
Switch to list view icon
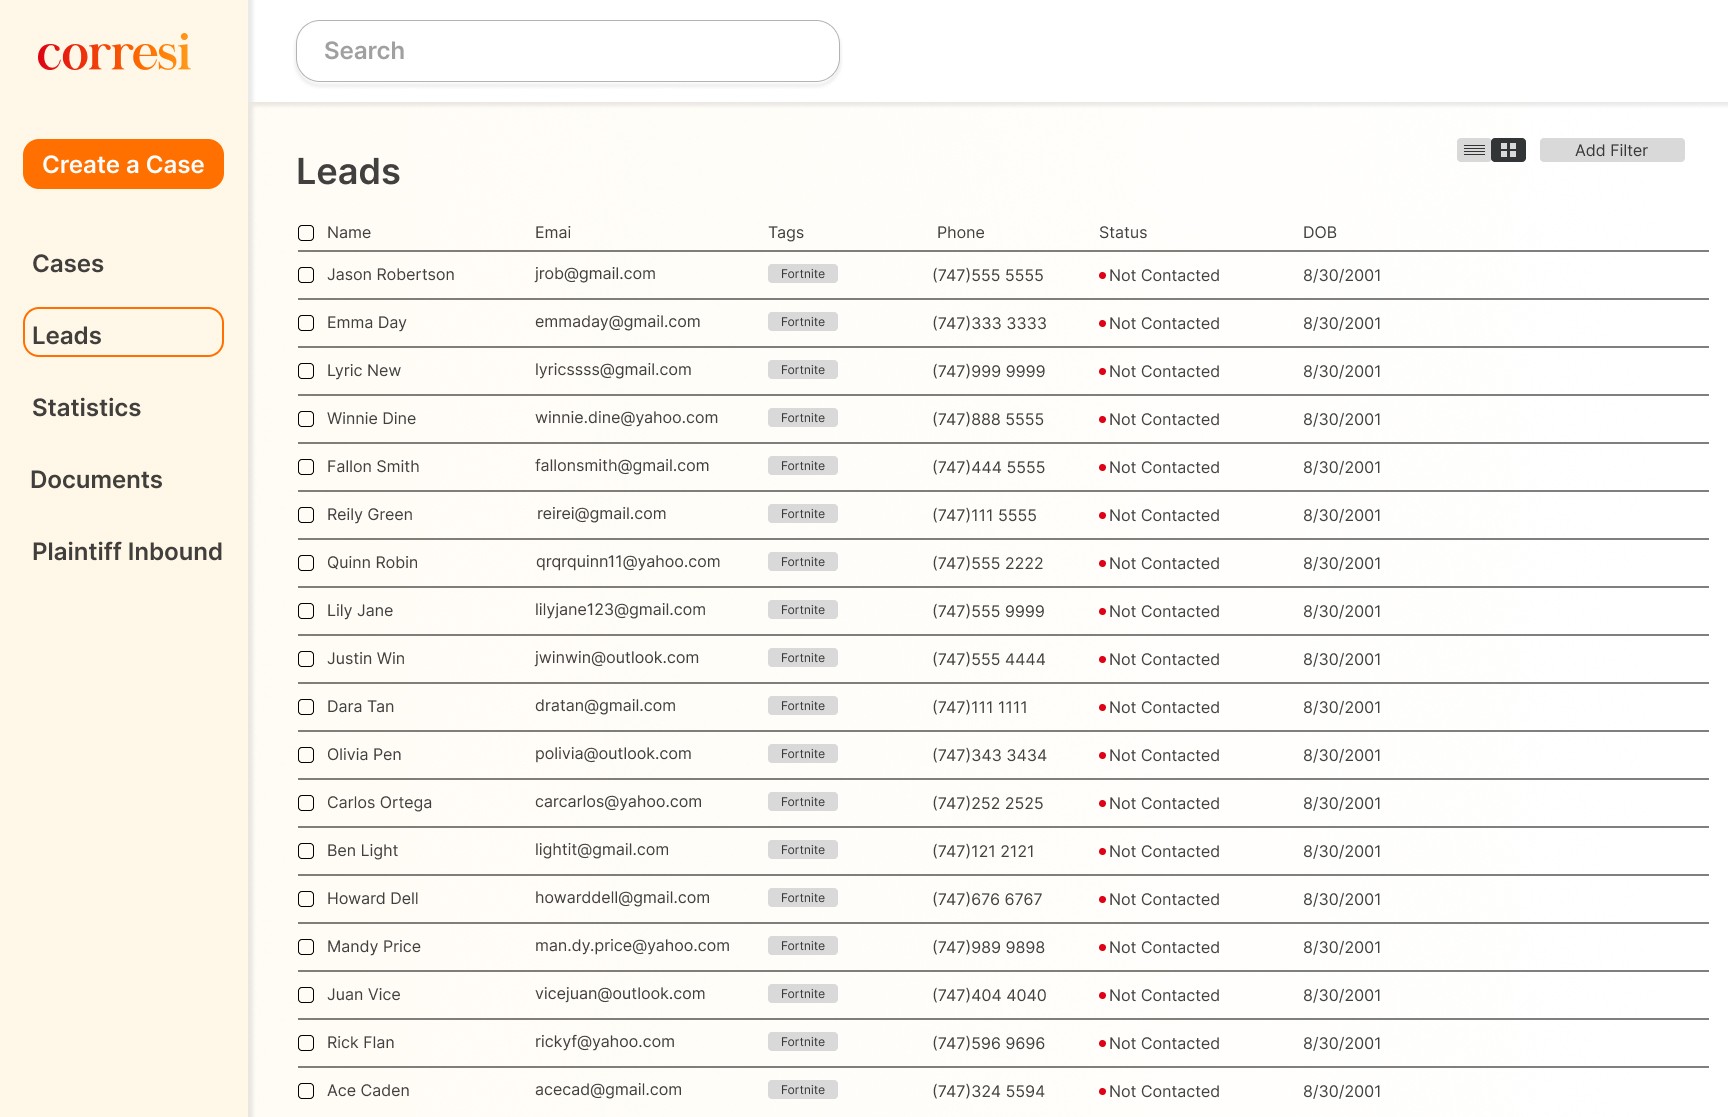pos(1474,150)
